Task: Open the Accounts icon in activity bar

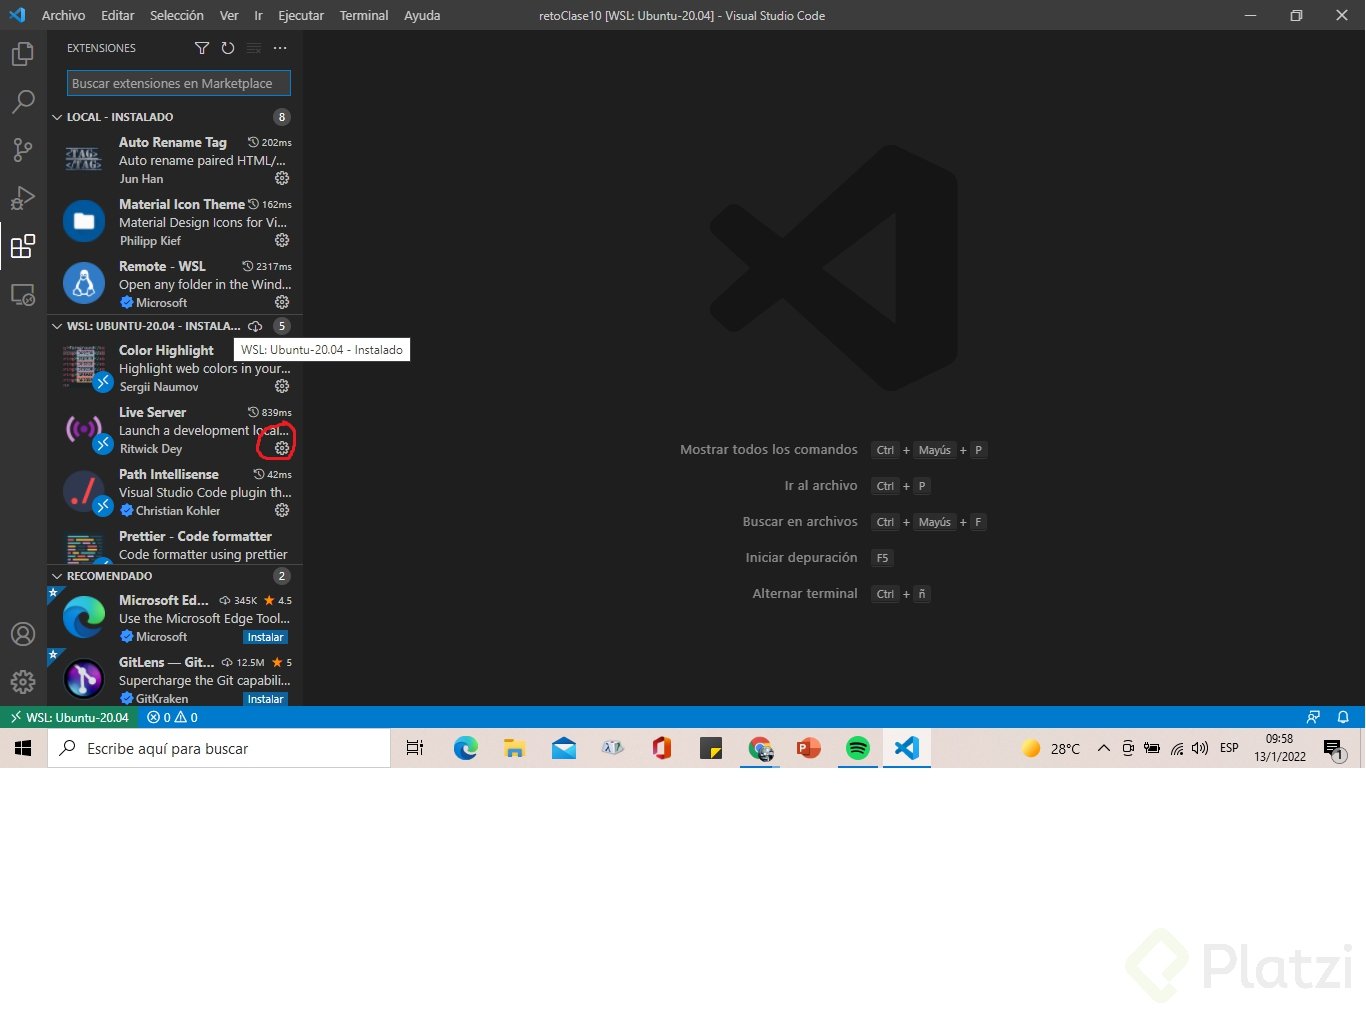Action: [x=23, y=634]
